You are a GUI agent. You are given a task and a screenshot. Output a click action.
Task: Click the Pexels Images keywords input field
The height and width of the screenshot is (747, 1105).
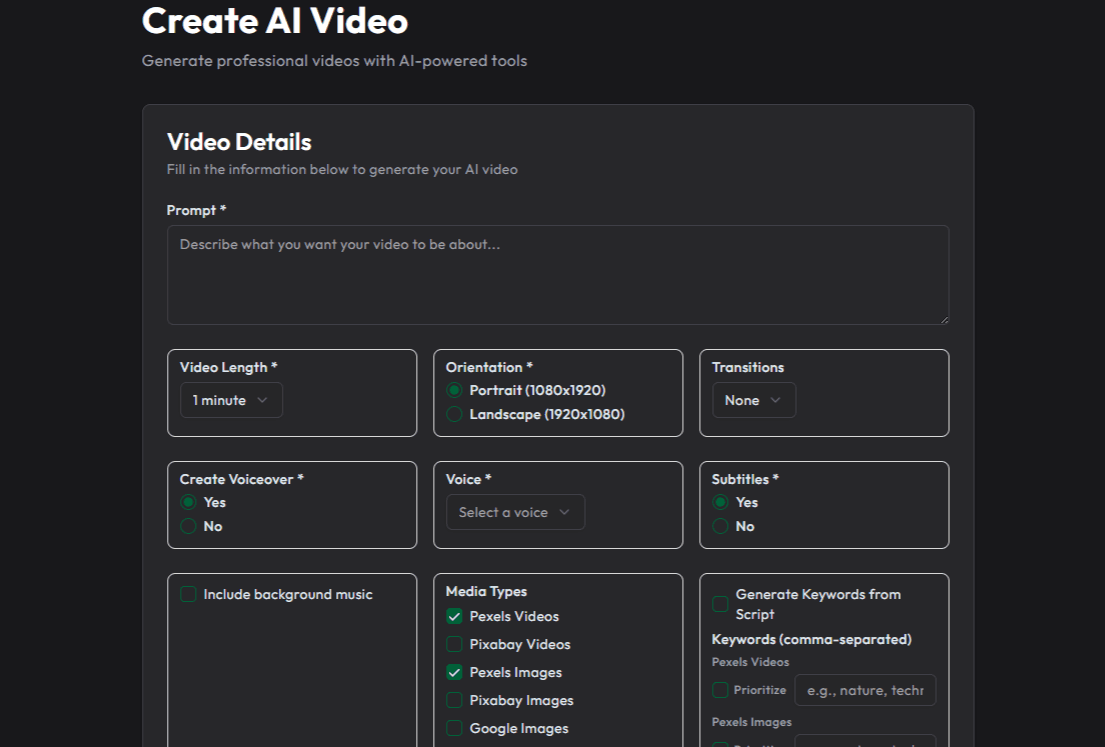point(865,744)
